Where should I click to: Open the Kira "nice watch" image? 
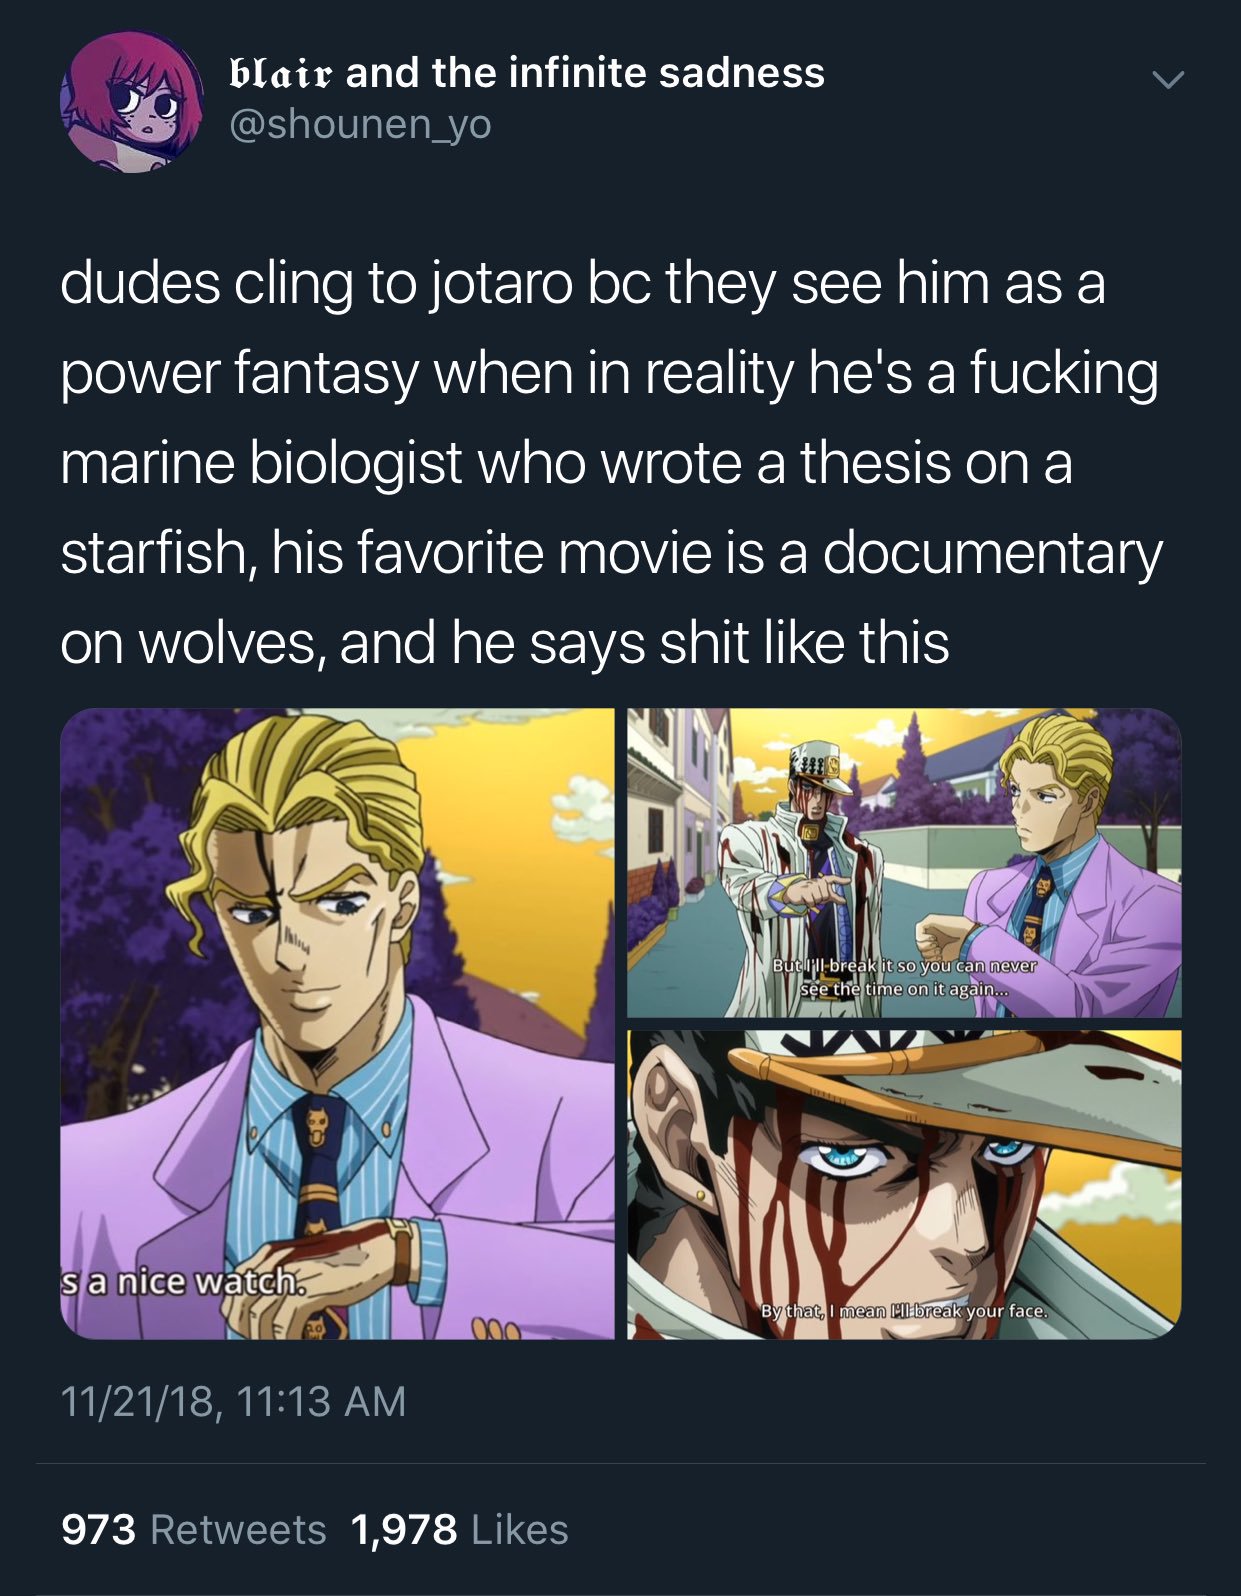pyautogui.click(x=337, y=1023)
